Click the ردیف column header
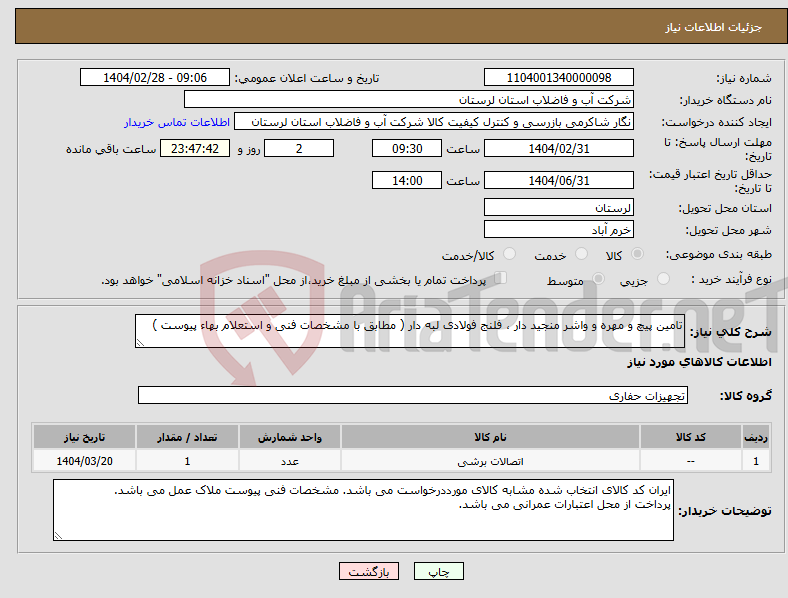The height and width of the screenshot is (598, 788). 756,437
